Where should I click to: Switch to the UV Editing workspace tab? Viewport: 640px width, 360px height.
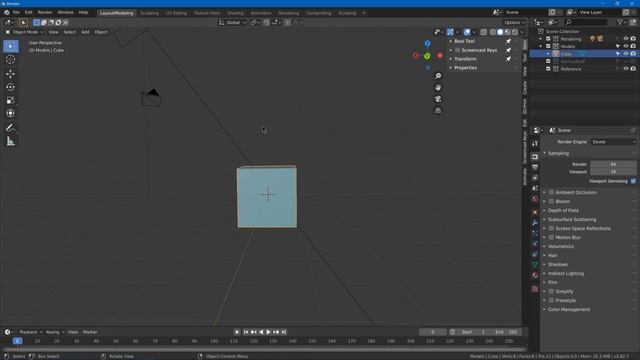coord(176,13)
